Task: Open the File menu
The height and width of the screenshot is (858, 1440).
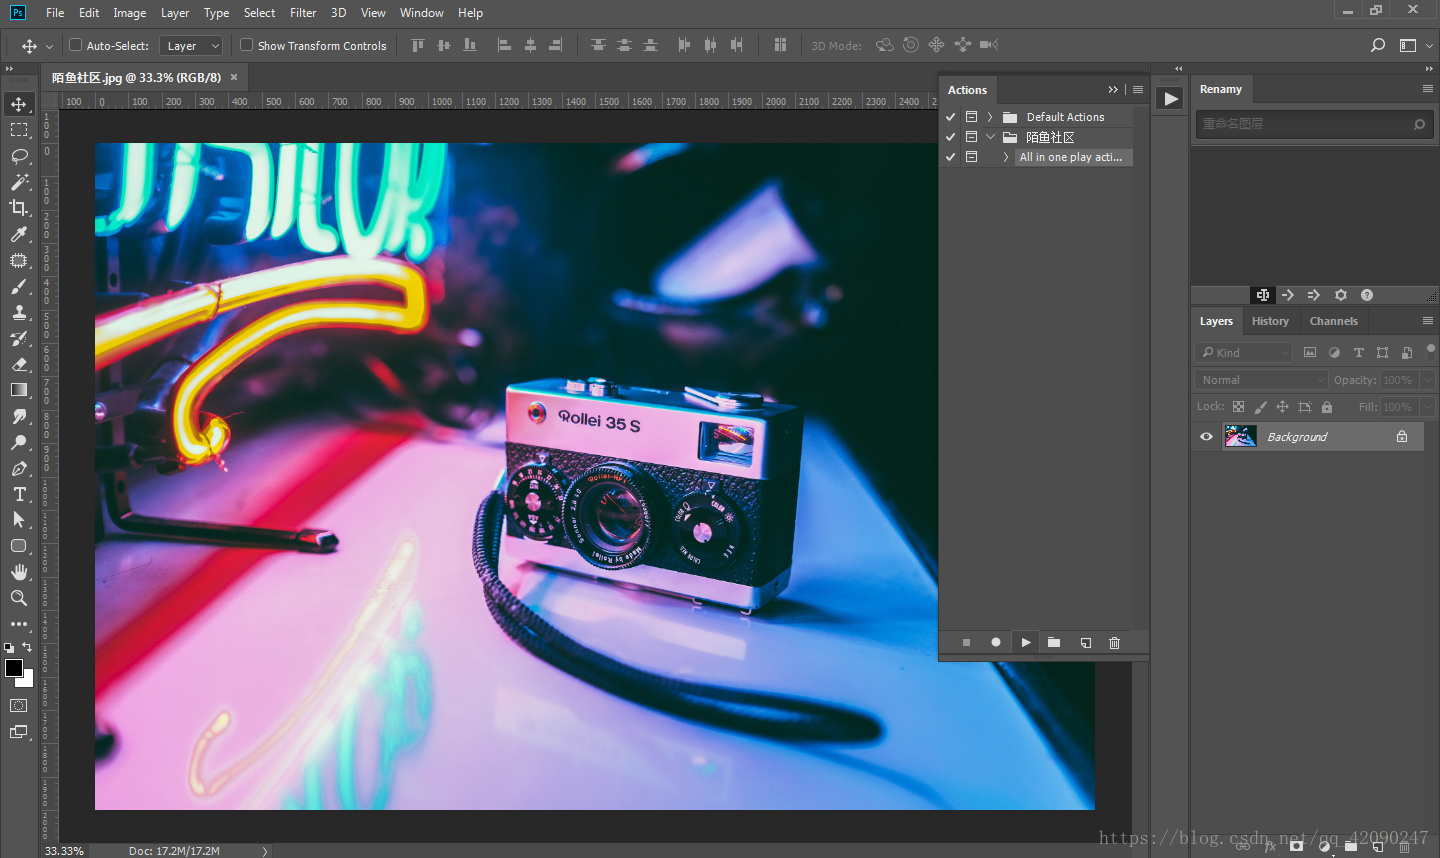Action: point(55,13)
